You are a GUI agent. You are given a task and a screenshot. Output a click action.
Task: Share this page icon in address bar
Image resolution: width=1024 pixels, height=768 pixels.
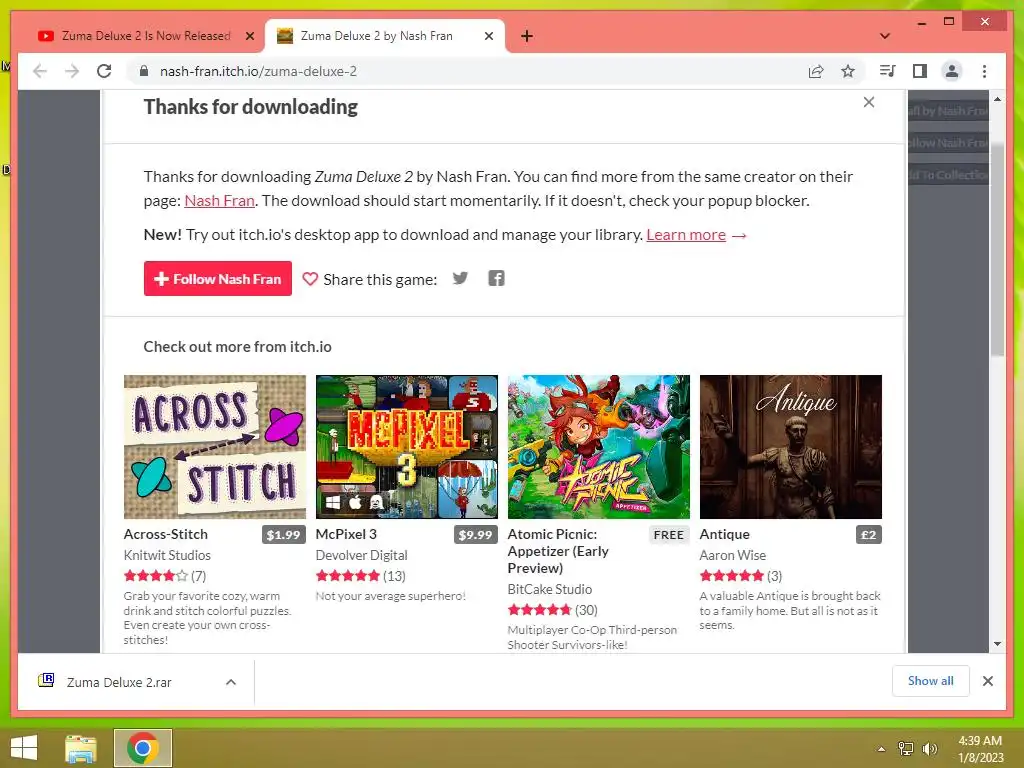click(x=816, y=71)
